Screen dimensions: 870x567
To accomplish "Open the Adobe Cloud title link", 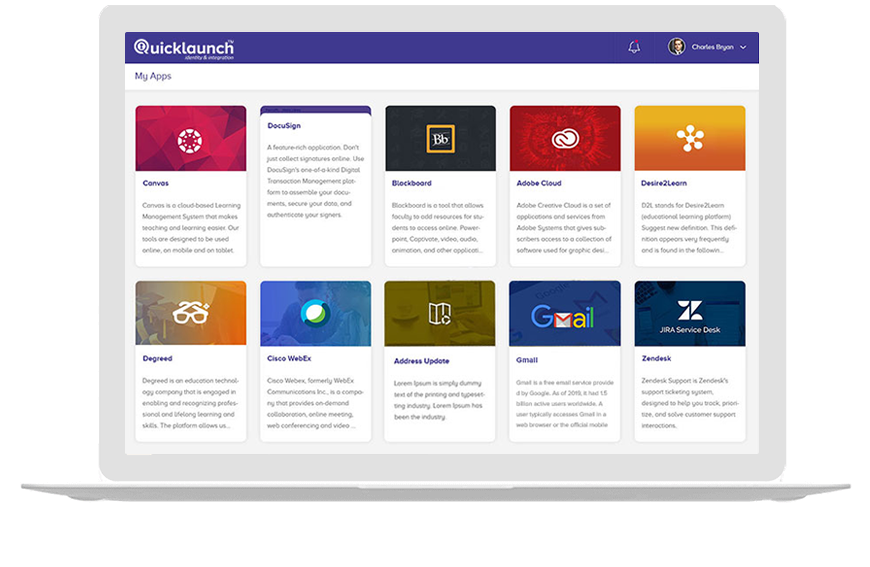I will click(x=539, y=183).
